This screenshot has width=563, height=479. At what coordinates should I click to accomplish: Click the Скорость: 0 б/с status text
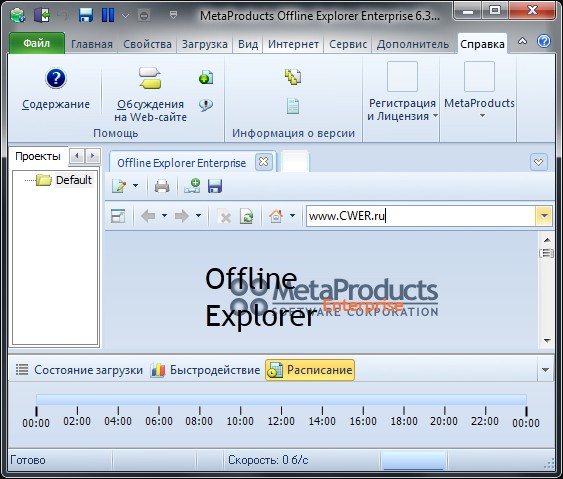pos(268,460)
